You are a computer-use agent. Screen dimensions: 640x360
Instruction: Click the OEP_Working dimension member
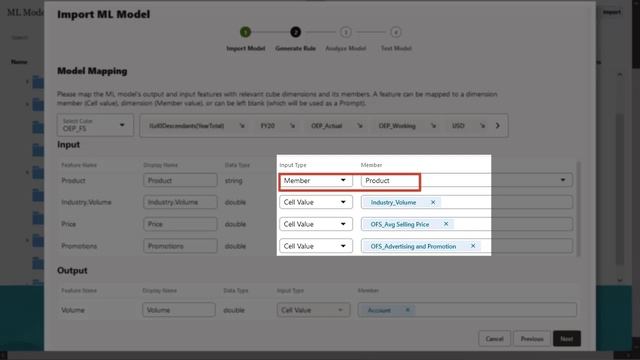(397, 126)
